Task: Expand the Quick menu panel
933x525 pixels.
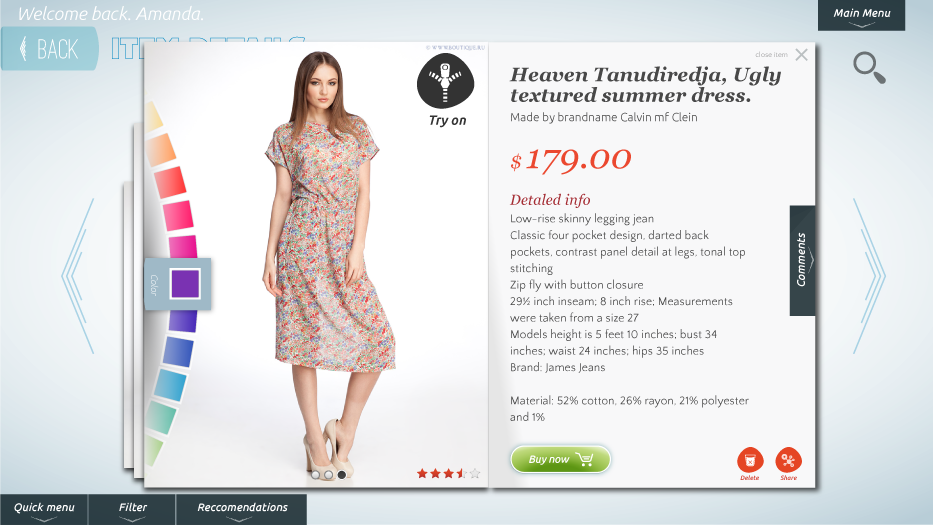Action: [44, 510]
